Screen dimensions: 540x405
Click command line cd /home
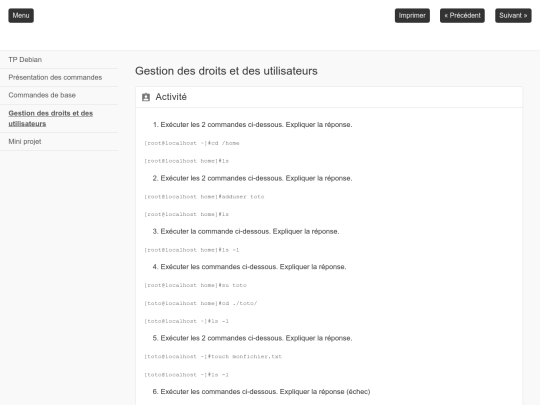tap(192, 143)
